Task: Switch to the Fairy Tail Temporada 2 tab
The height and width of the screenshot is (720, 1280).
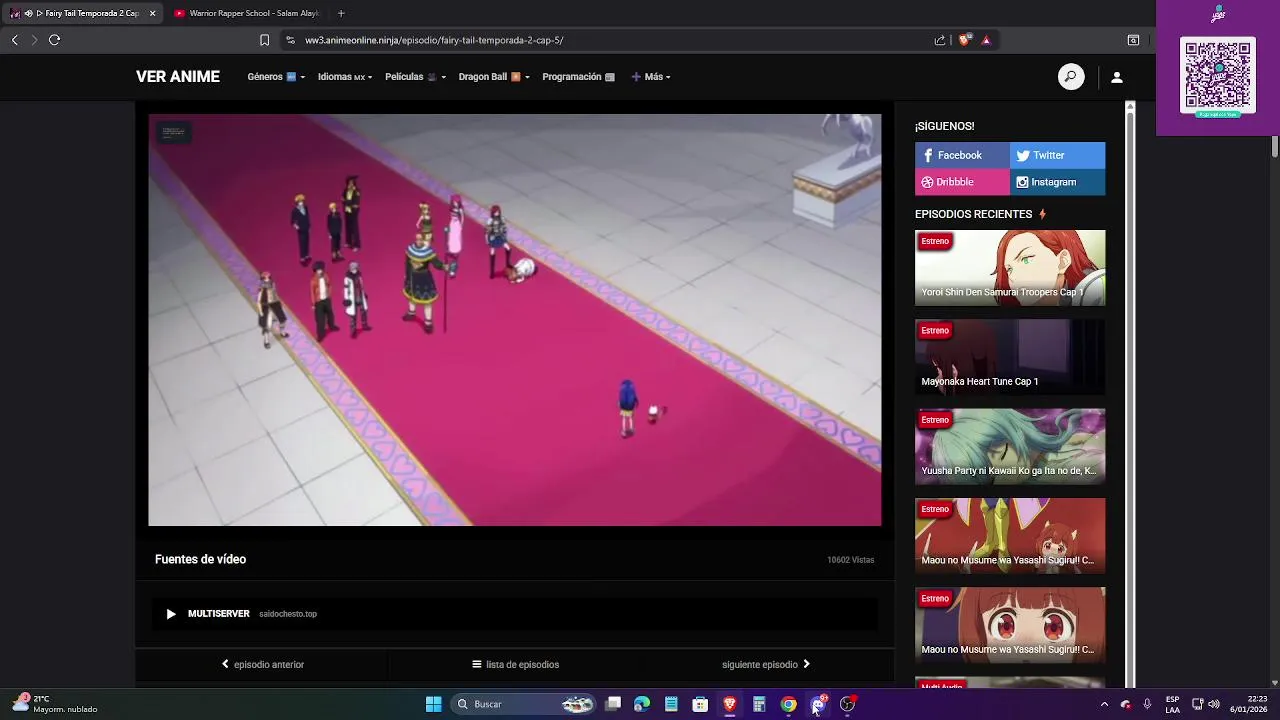Action: tap(83, 13)
